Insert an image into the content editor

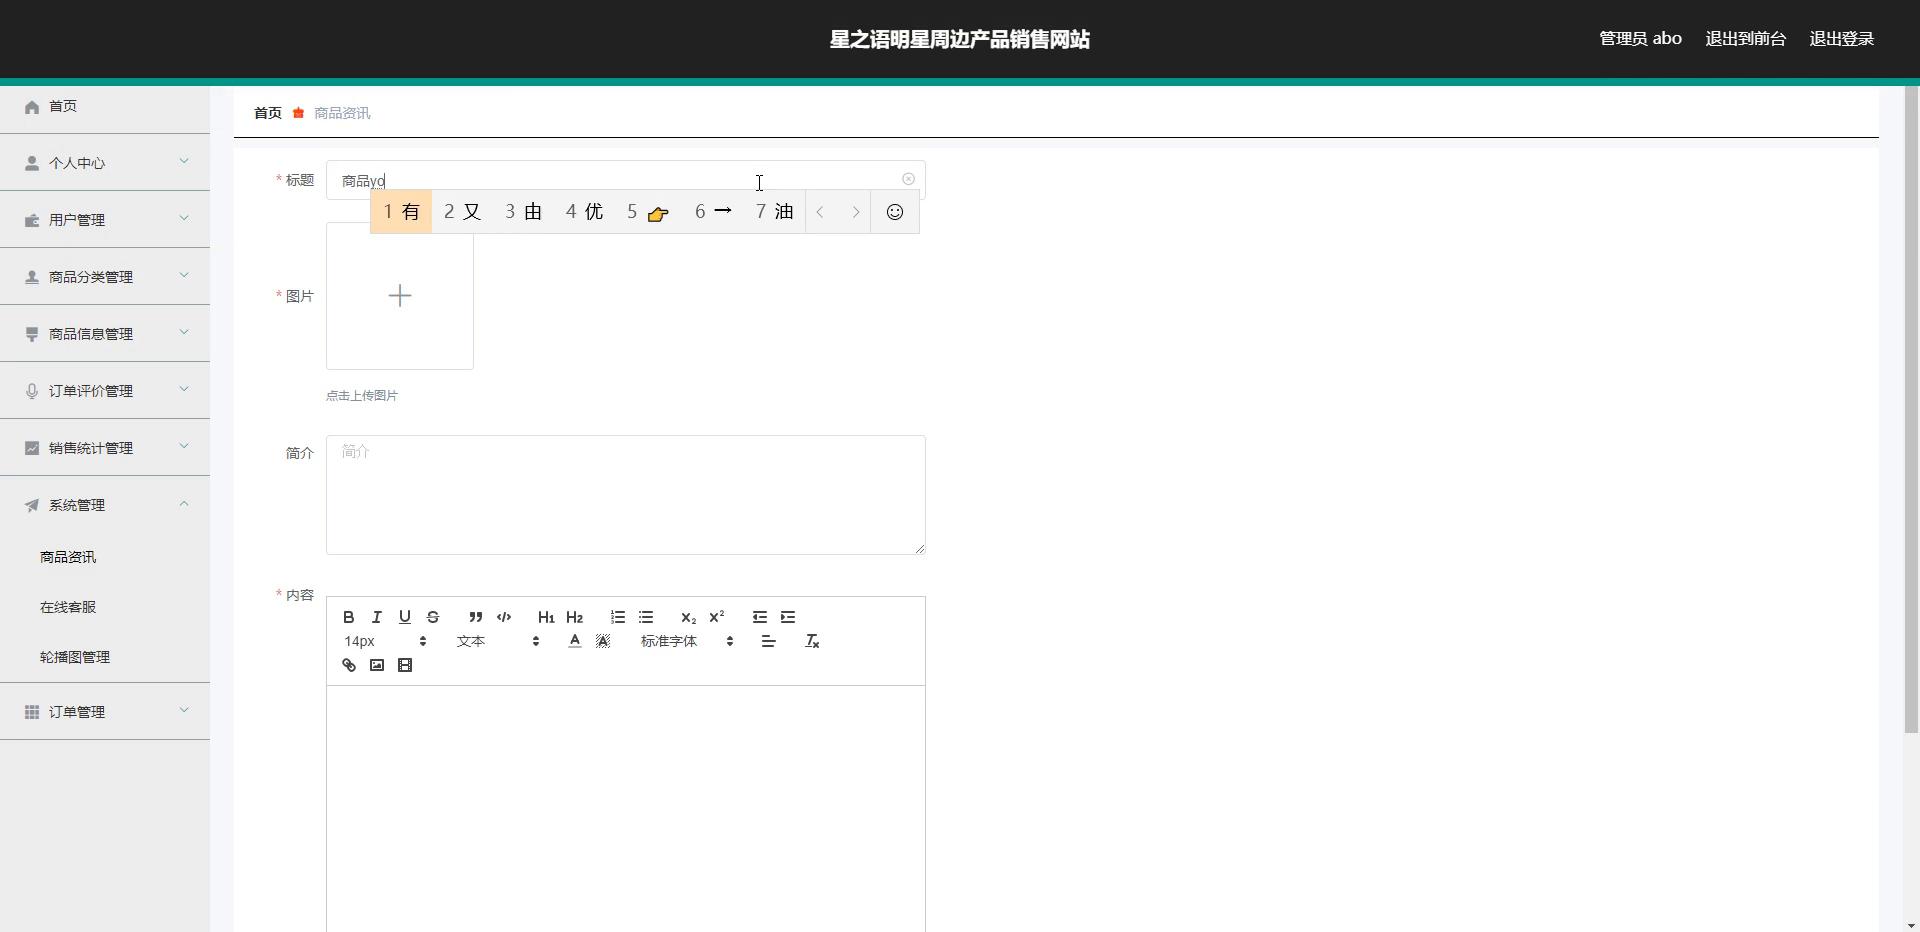[x=376, y=665]
